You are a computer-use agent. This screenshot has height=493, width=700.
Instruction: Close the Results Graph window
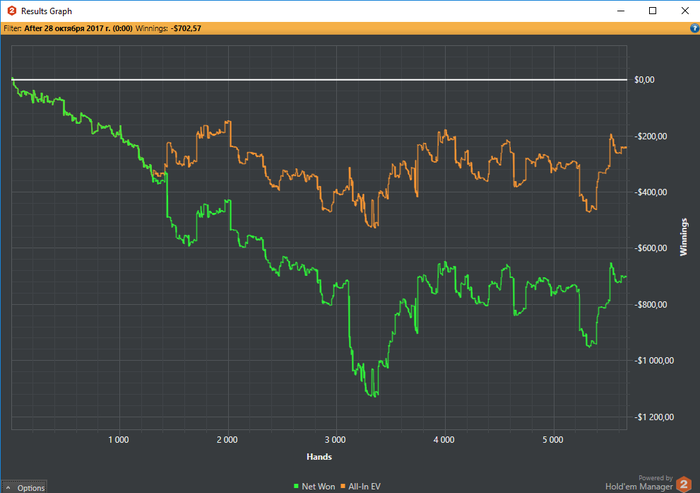coord(685,11)
